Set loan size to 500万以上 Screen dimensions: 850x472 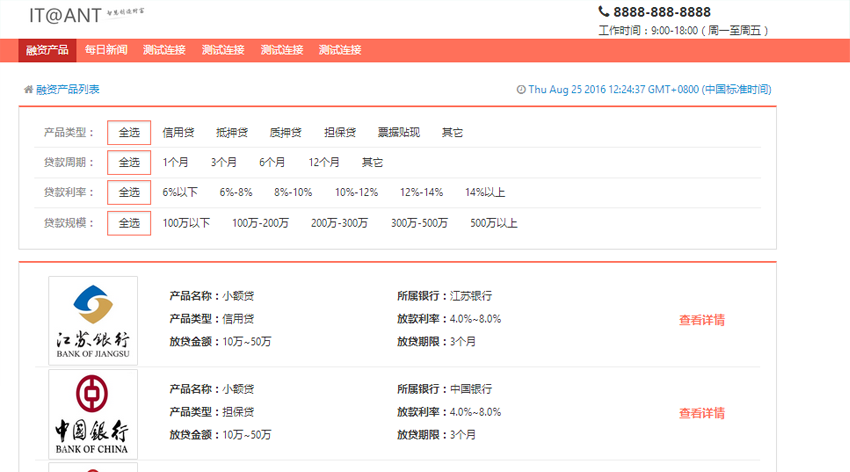(x=494, y=223)
